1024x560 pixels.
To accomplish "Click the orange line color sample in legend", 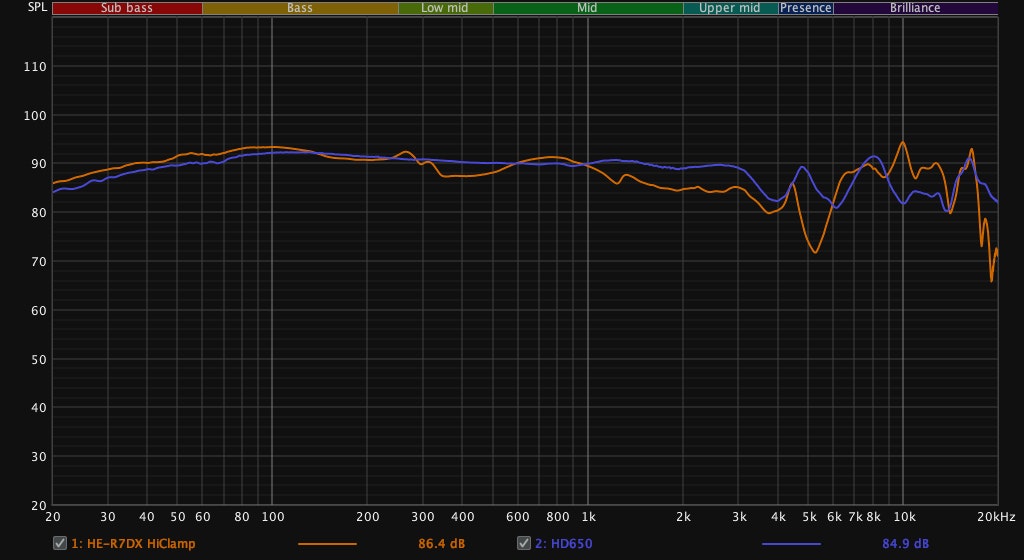I will click(327, 544).
